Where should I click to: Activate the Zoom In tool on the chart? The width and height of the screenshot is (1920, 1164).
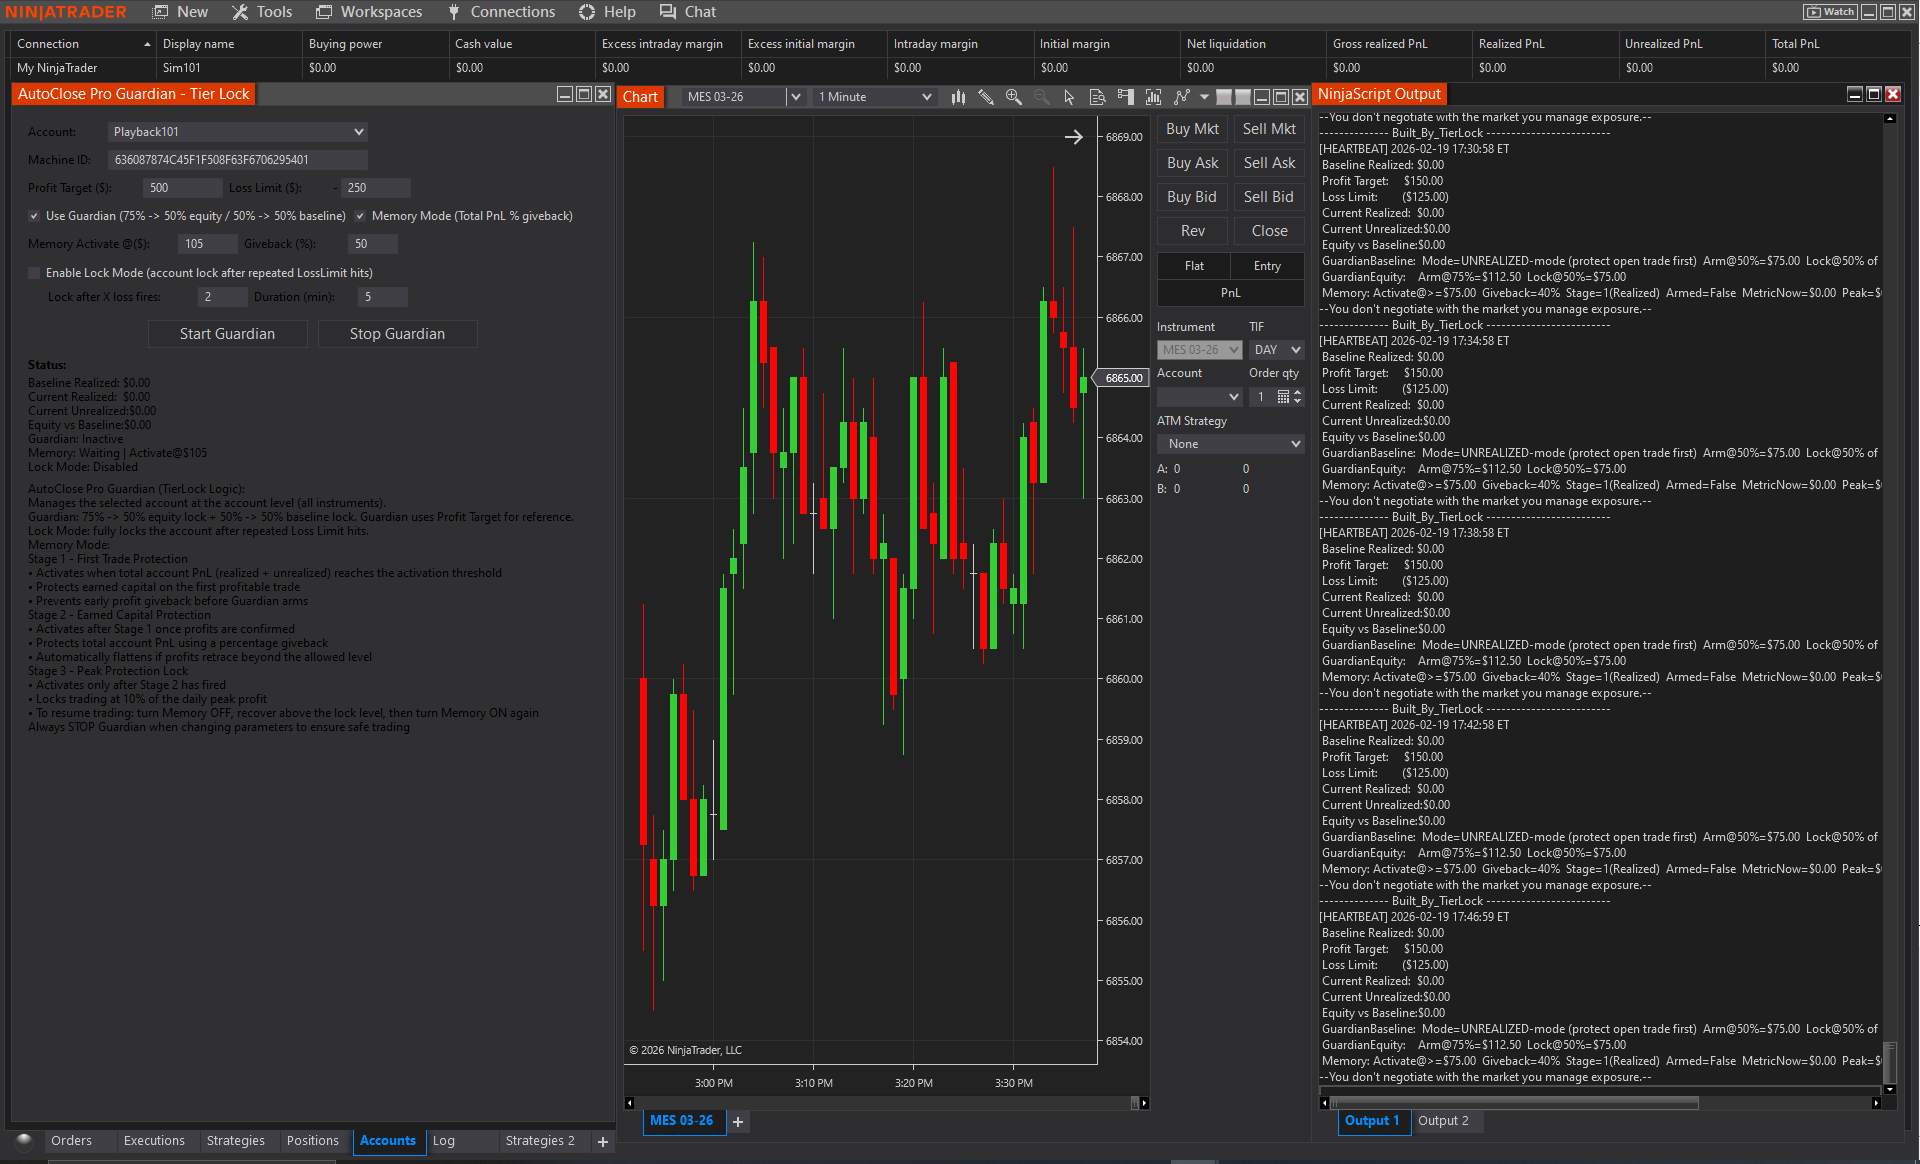click(x=1013, y=96)
